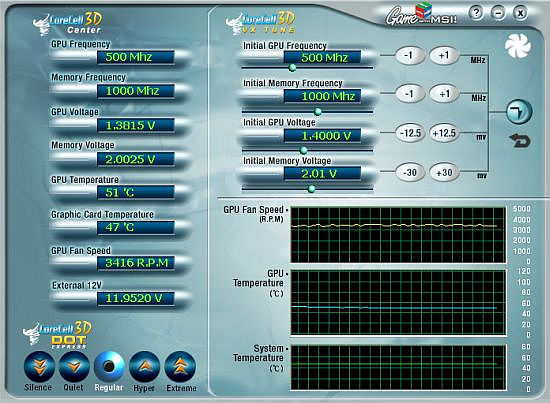Screen dimensions: 550x403
Task: Click the System Temperature graph
Action: tap(398, 367)
